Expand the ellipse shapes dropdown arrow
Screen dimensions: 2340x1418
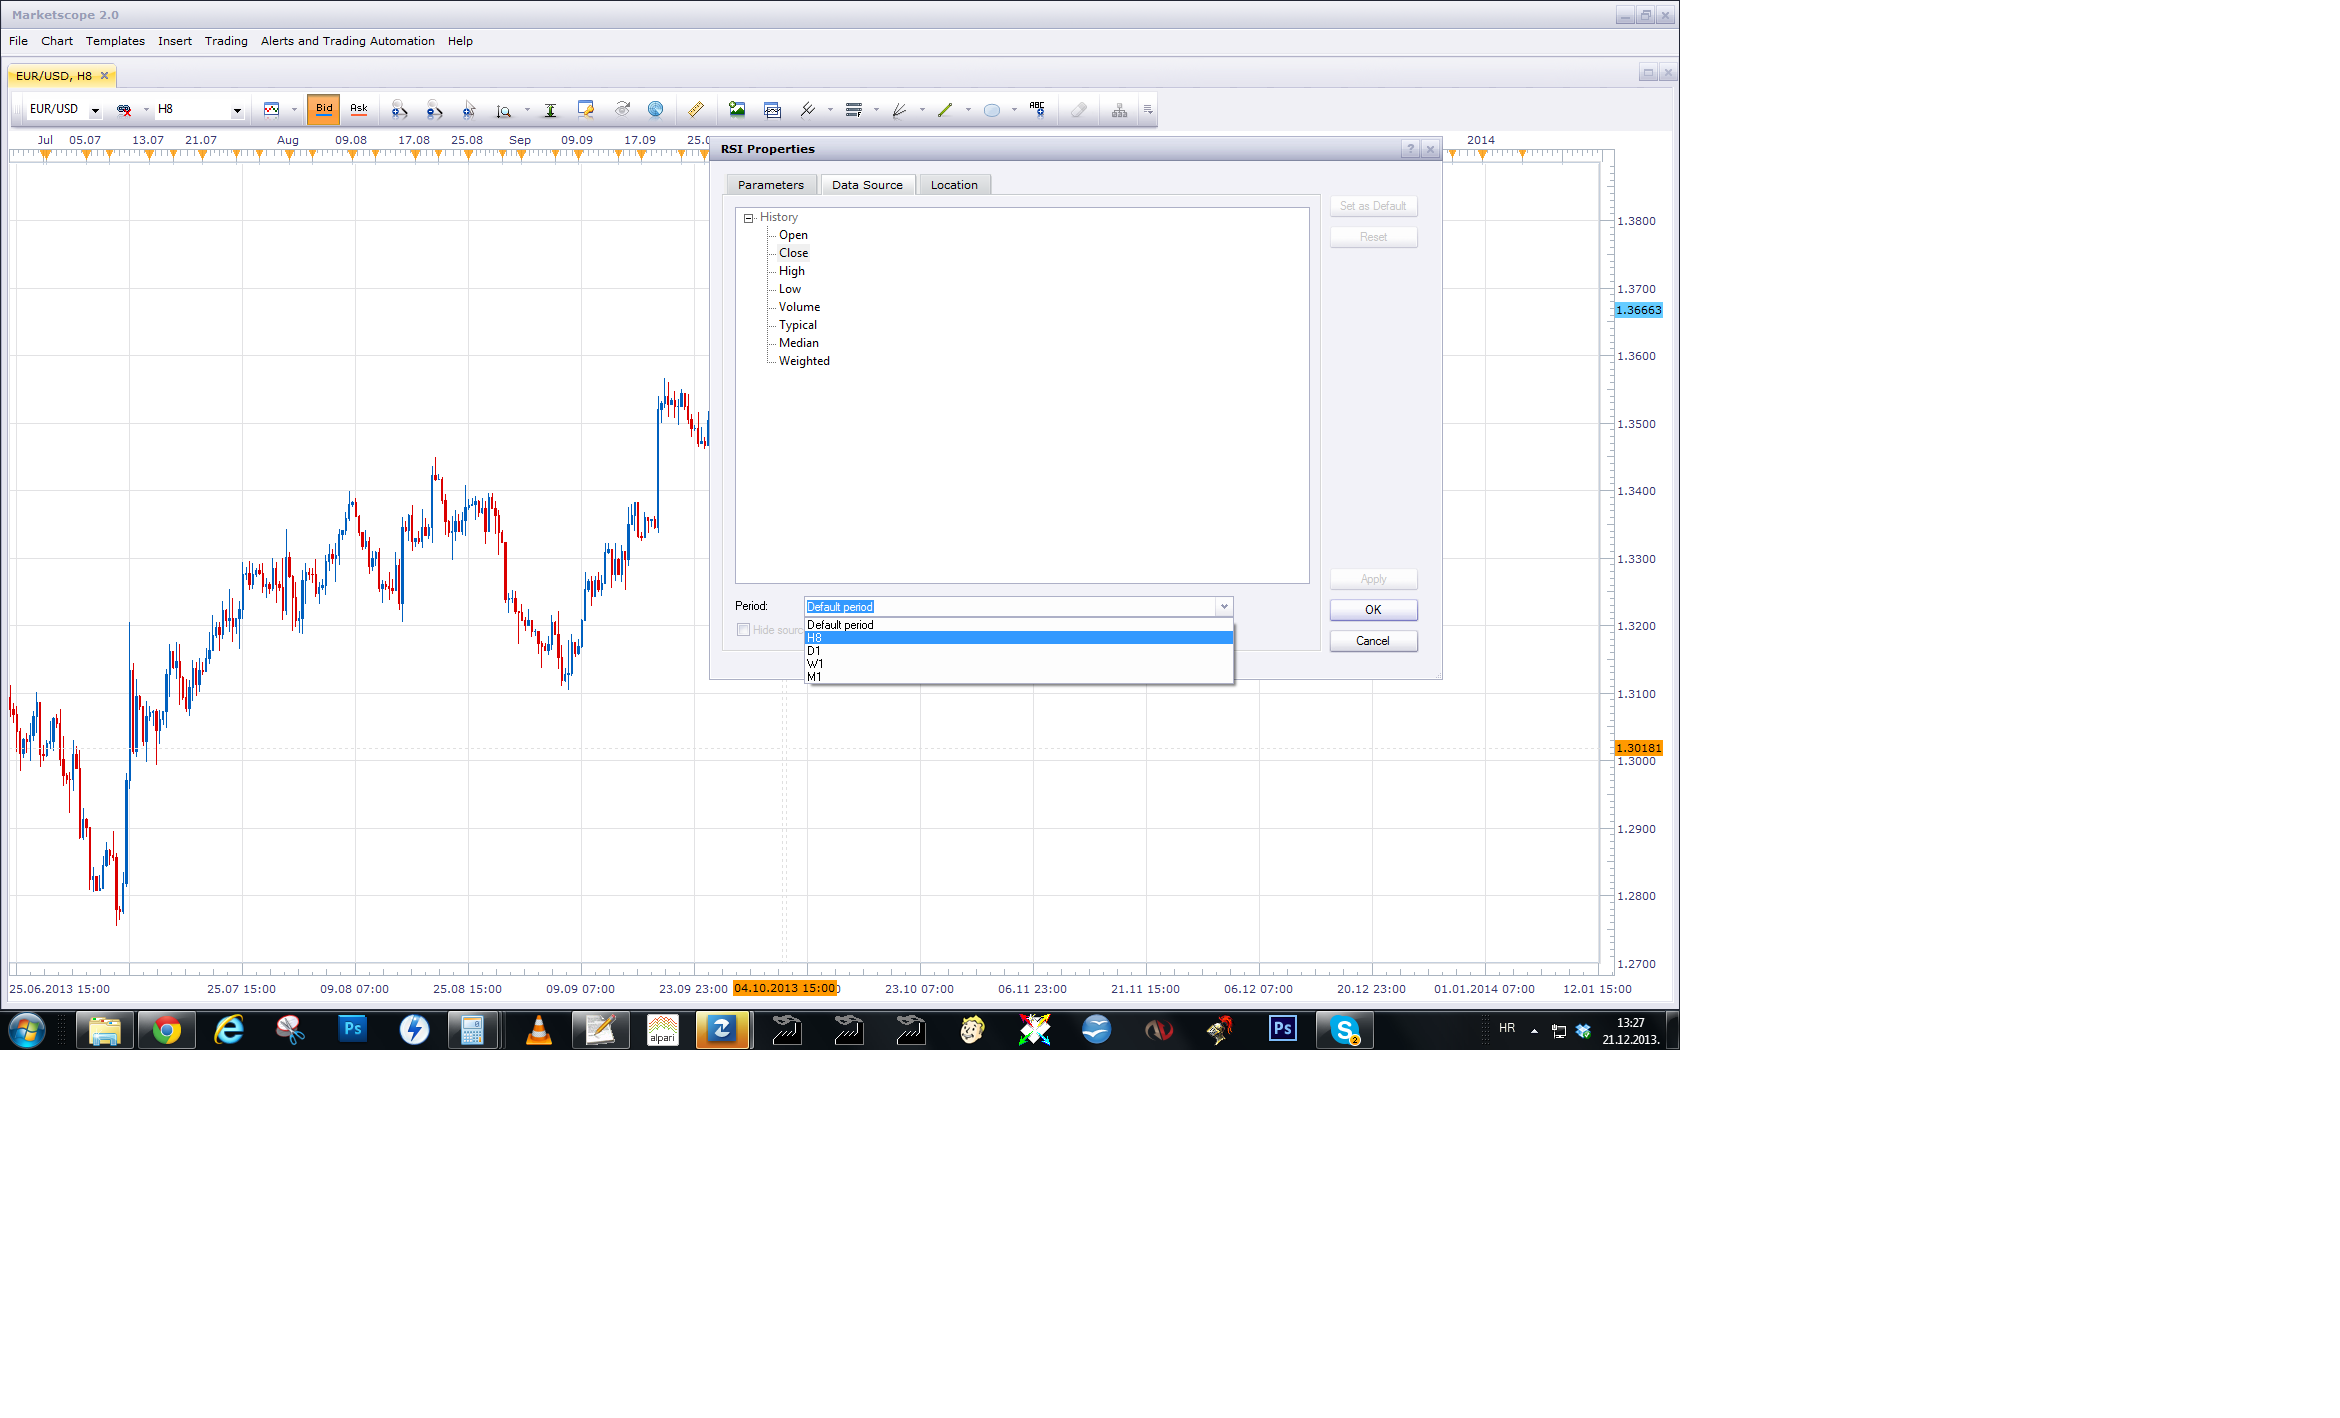click(x=1014, y=110)
